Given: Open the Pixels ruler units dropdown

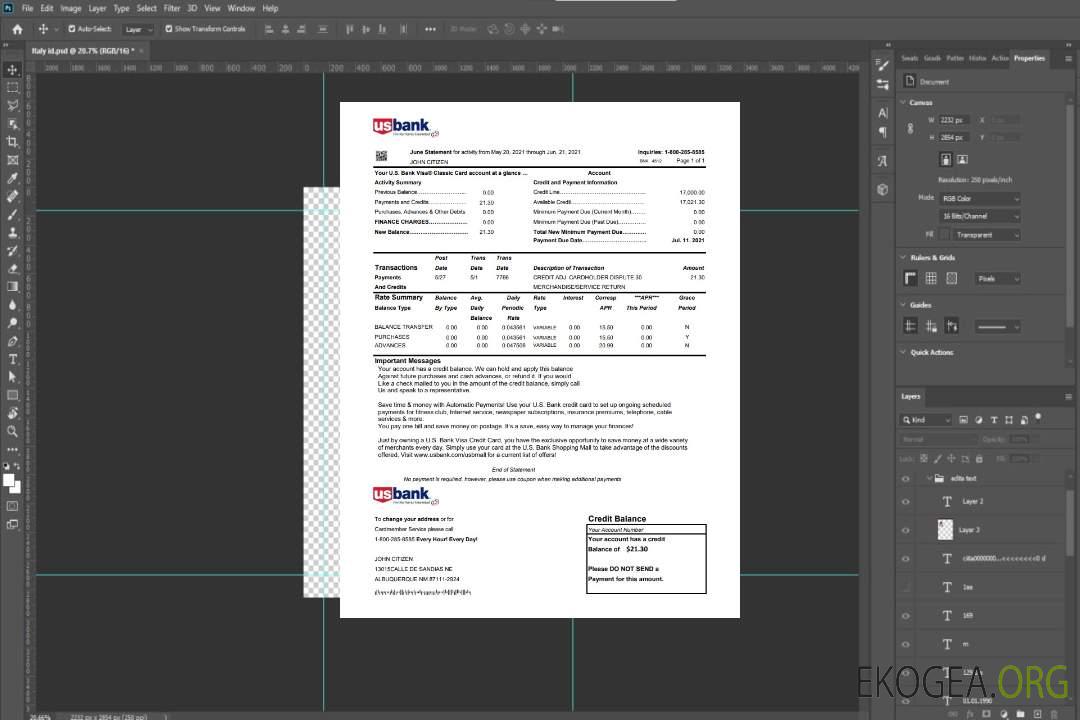Looking at the screenshot, I should (998, 278).
